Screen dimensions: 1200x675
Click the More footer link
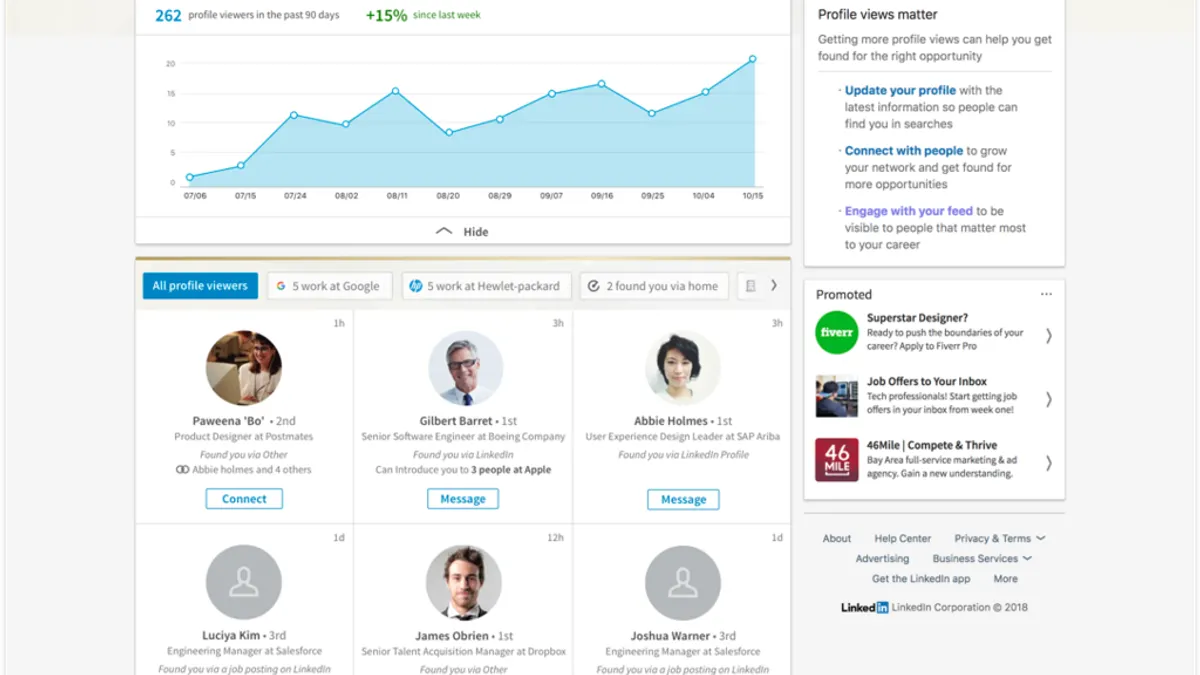click(x=1006, y=578)
